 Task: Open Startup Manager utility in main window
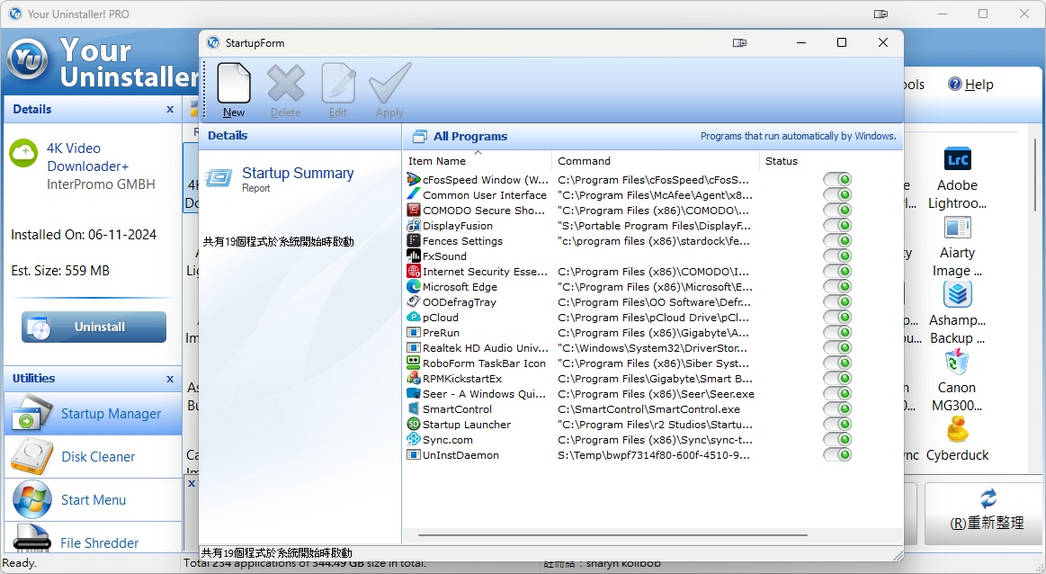pyautogui.click(x=93, y=414)
